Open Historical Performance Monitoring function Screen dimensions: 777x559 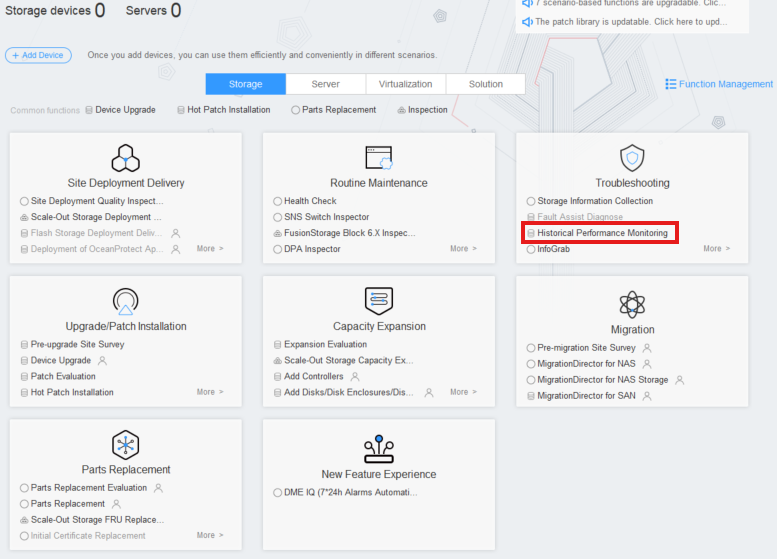point(602,232)
